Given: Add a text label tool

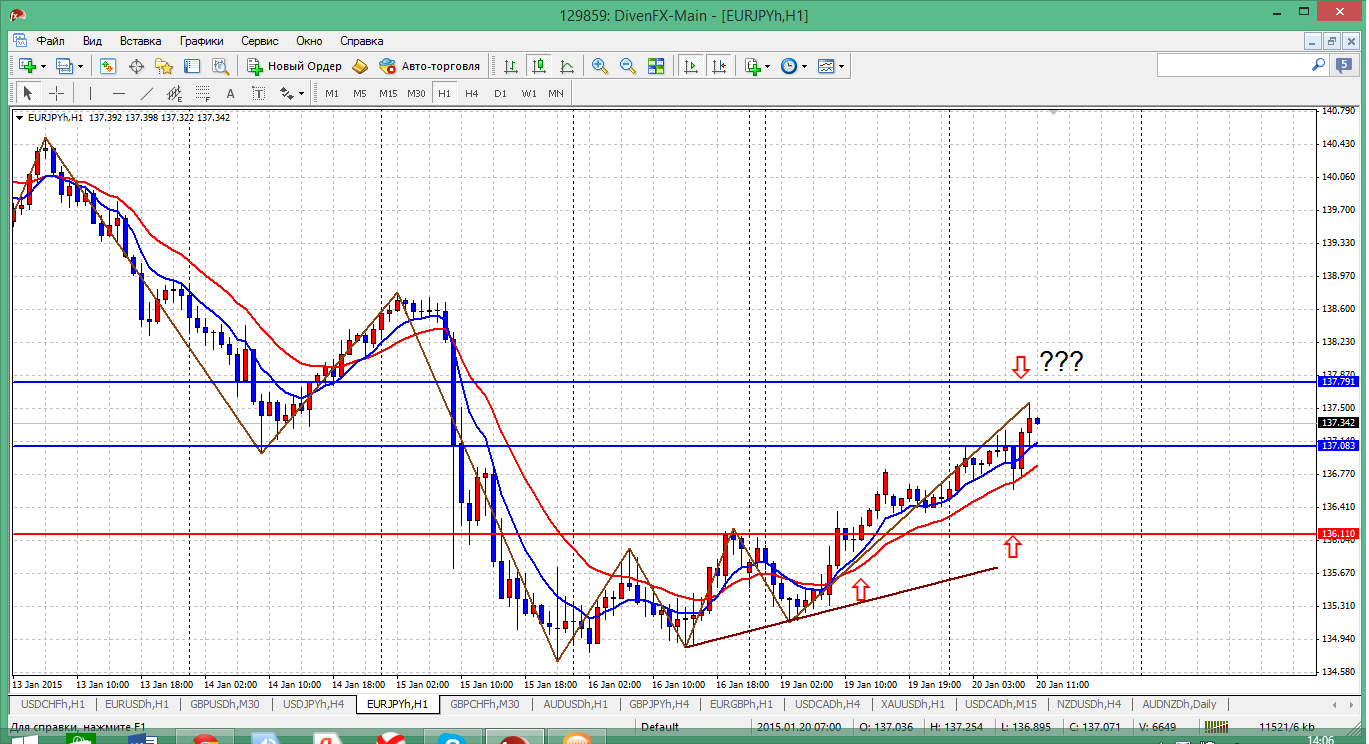Looking at the screenshot, I should pyautogui.click(x=230, y=93).
